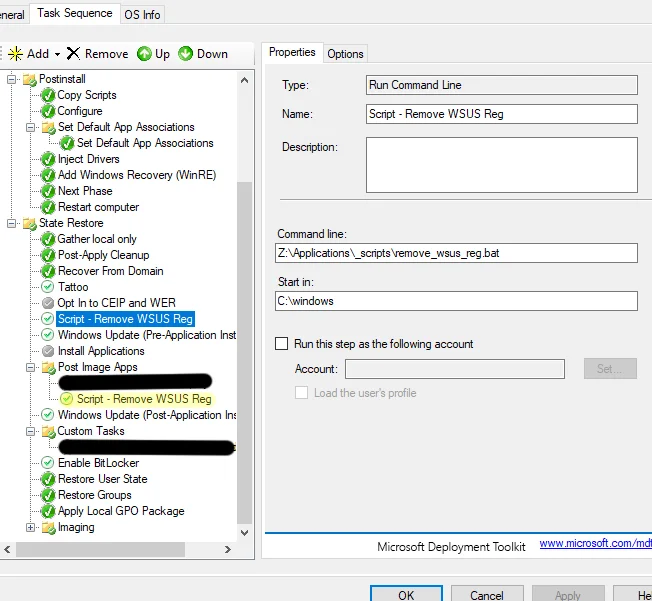Viewport: 652px width, 601px height.
Task: Click into the Description text box
Action: tap(501, 165)
